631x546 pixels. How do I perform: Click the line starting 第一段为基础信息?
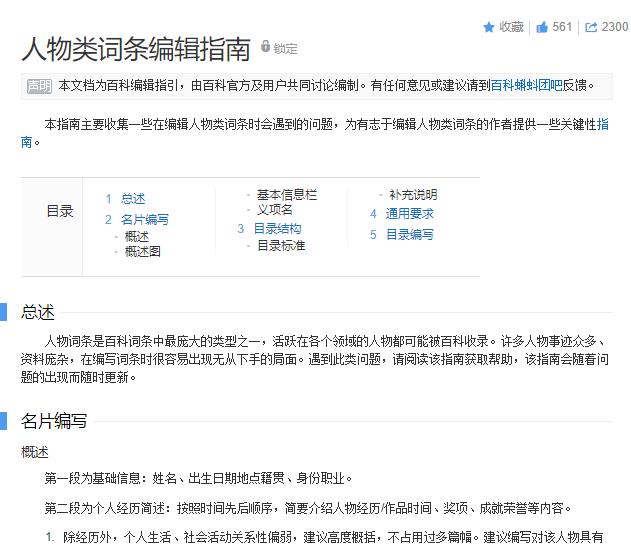[x=198, y=478]
